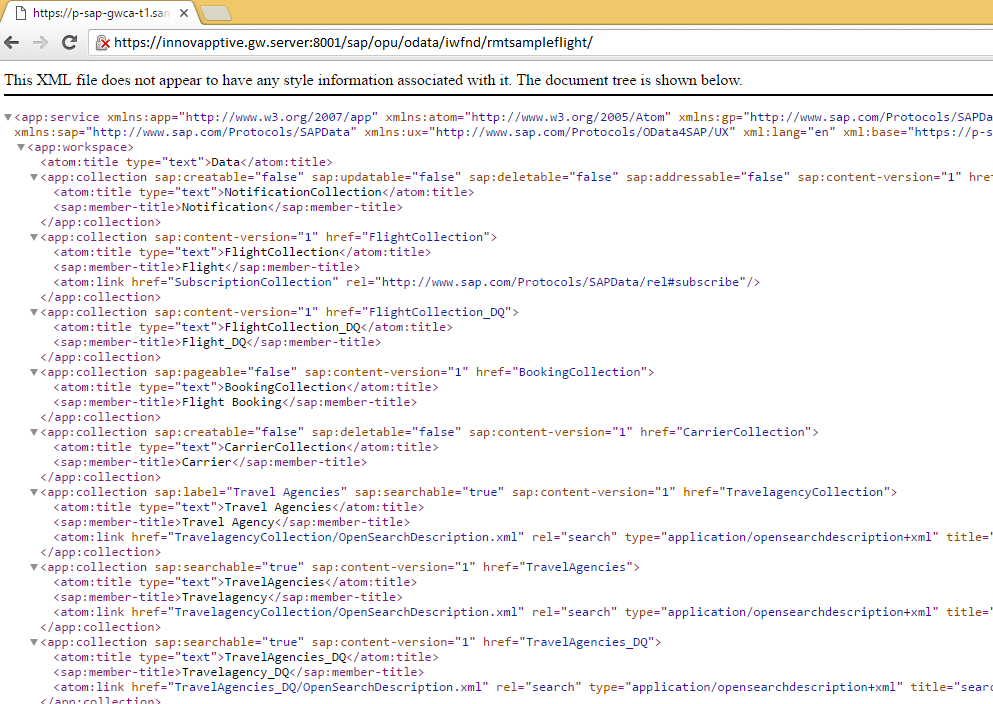Image resolution: width=993 pixels, height=704 pixels.
Task: Collapse the FlightCollection app:collection node
Action: [35, 237]
